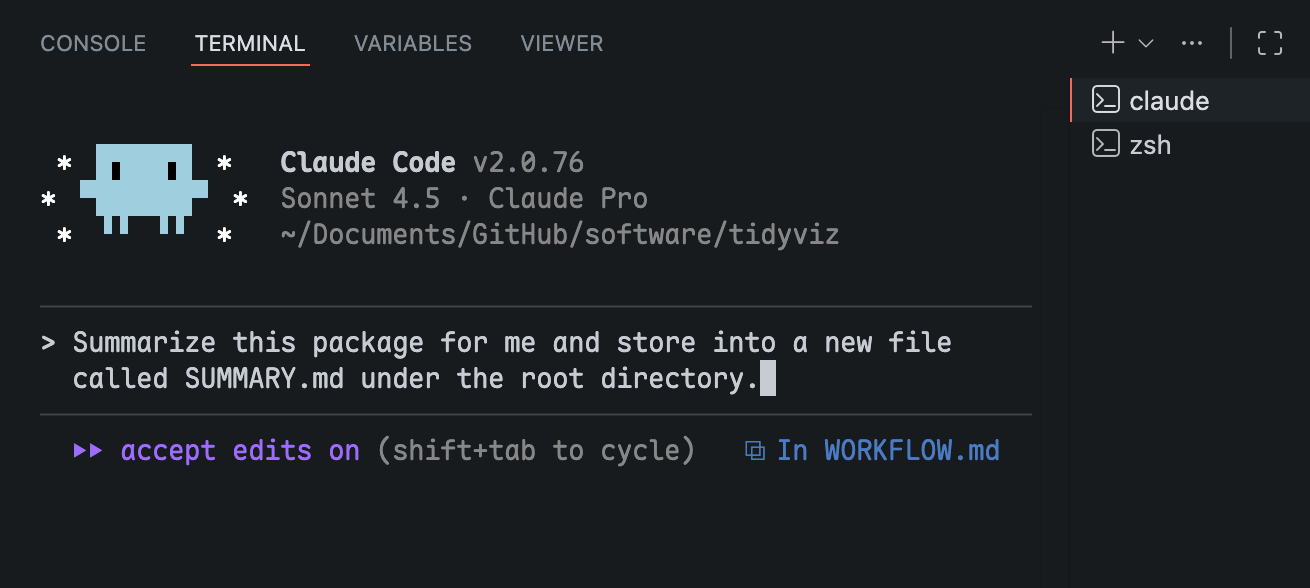Click the claude terminal session icon
Screen dimensions: 1310x588
coord(1105,100)
